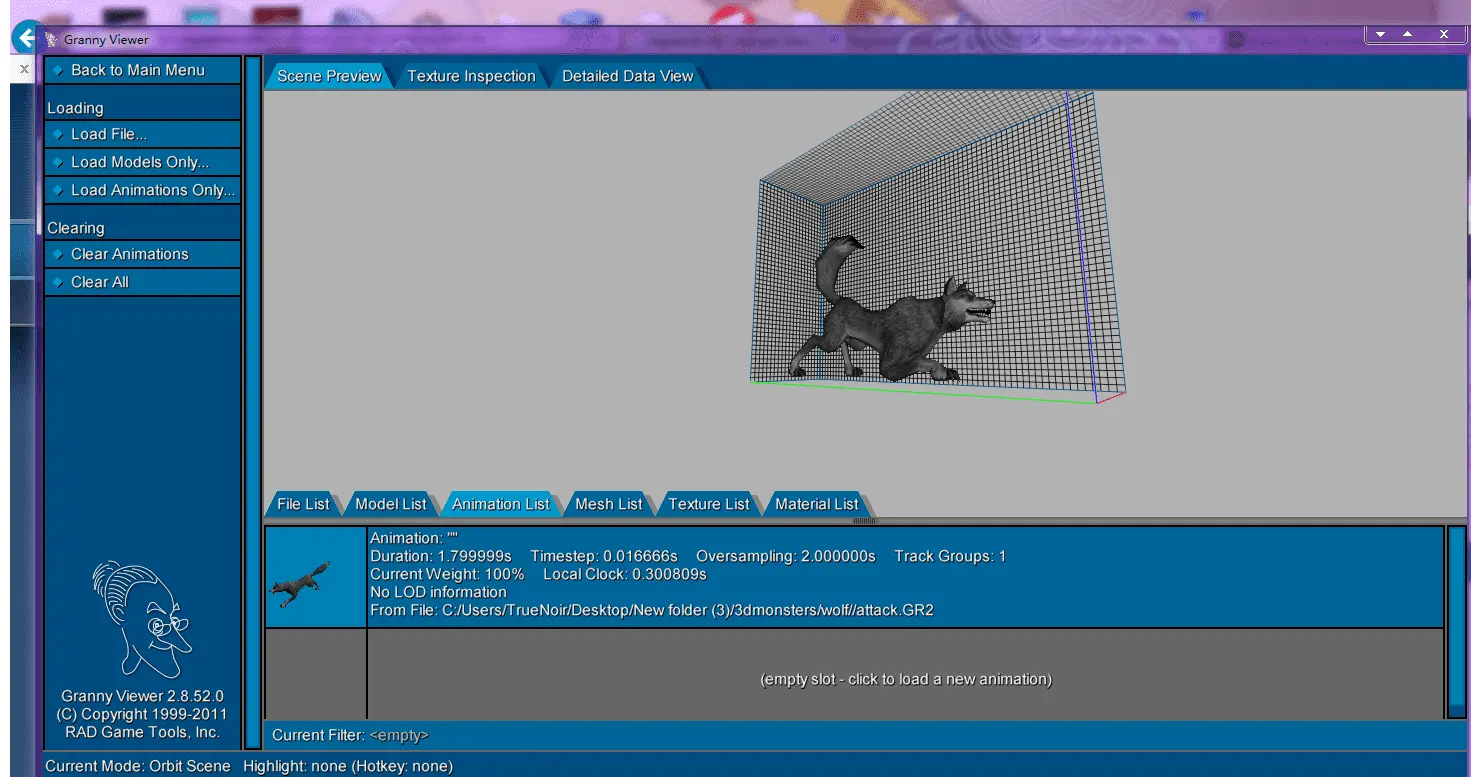Click the 'From File' attack.GR2 path text

tap(652, 610)
